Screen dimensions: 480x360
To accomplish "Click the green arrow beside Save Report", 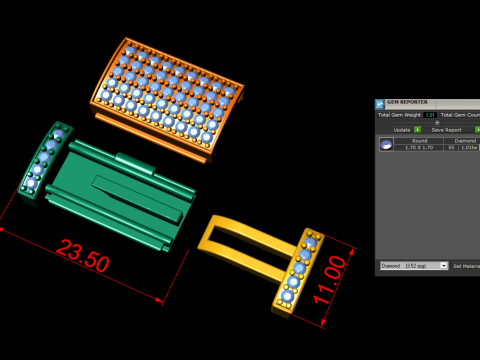I will tap(478, 130).
